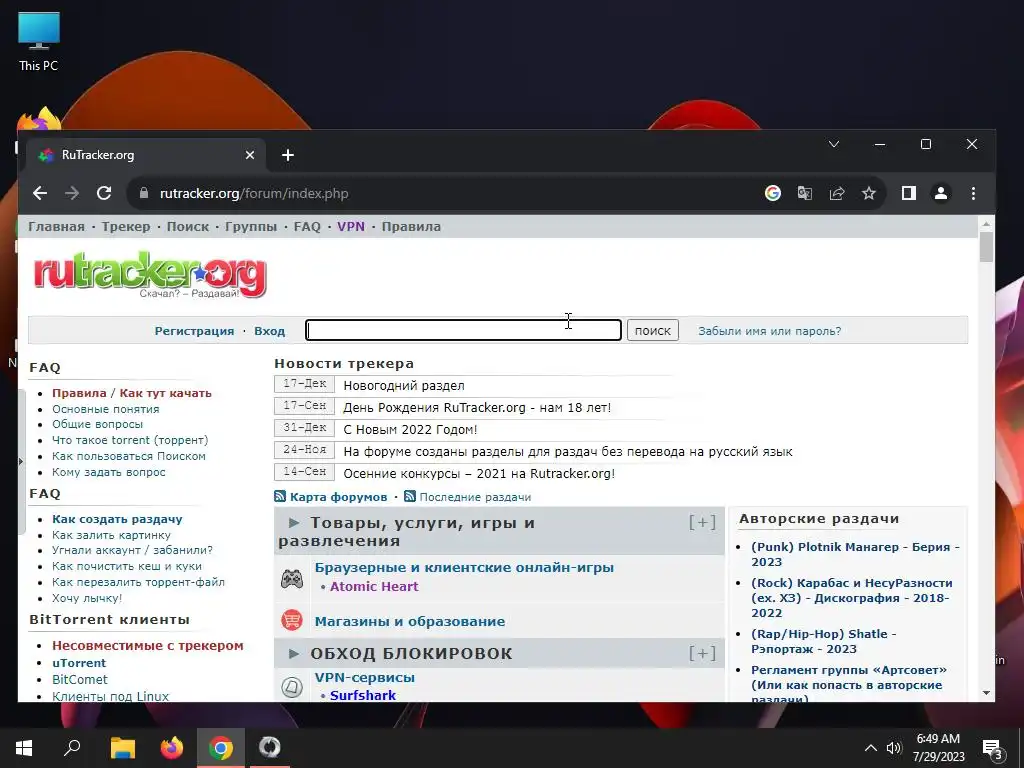The image size is (1024, 768).
Task: Click the Регистрация link
Action: (x=194, y=331)
